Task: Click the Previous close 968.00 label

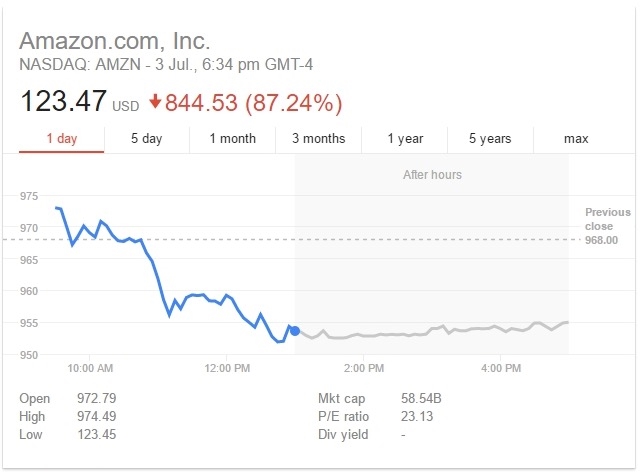Action: point(608,226)
